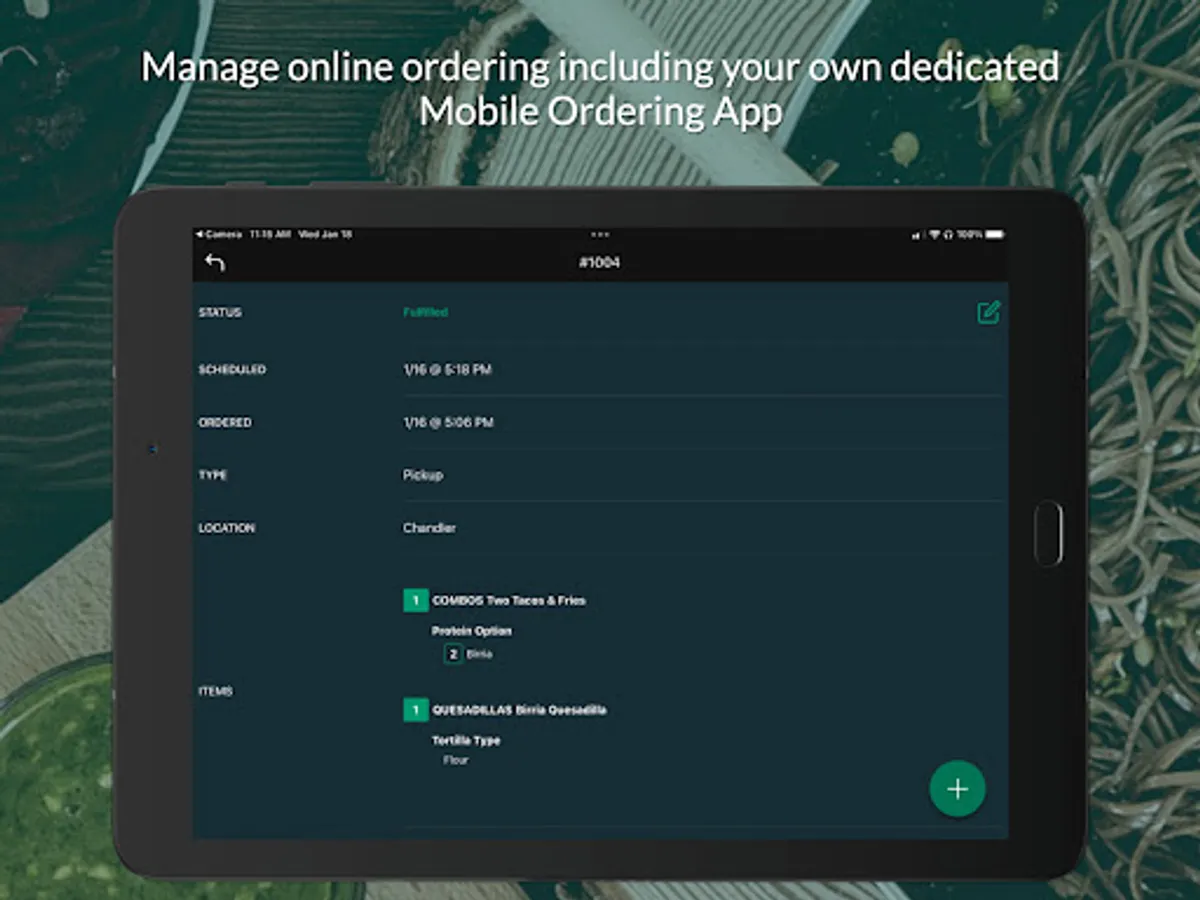The width and height of the screenshot is (1200, 900).
Task: Open the COMBOS Two Tacos & Fries item
Action: pyautogui.click(x=509, y=601)
